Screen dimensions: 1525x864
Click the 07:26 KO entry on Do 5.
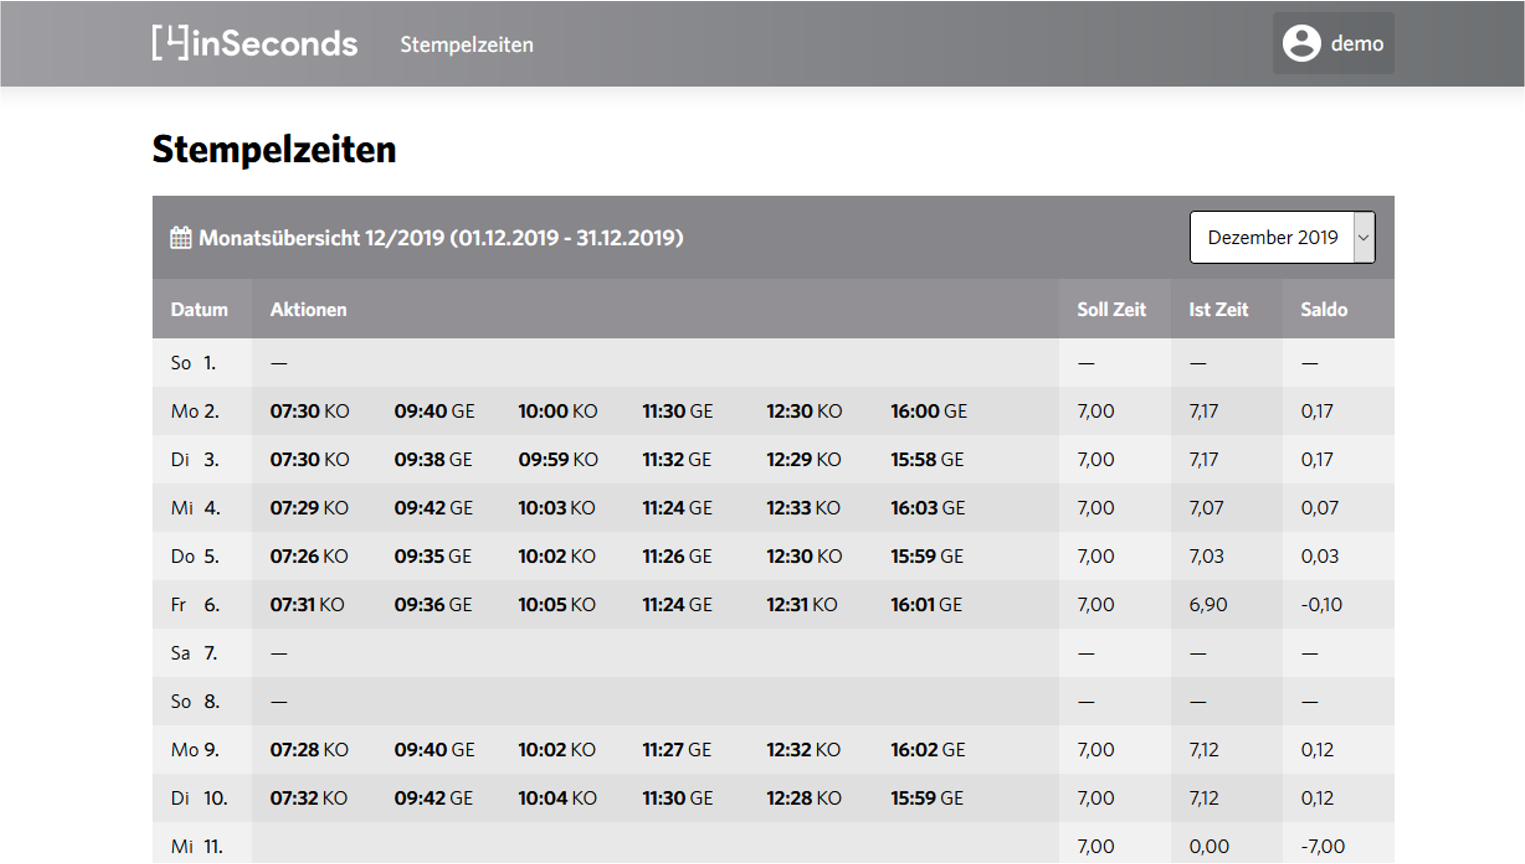tap(309, 556)
